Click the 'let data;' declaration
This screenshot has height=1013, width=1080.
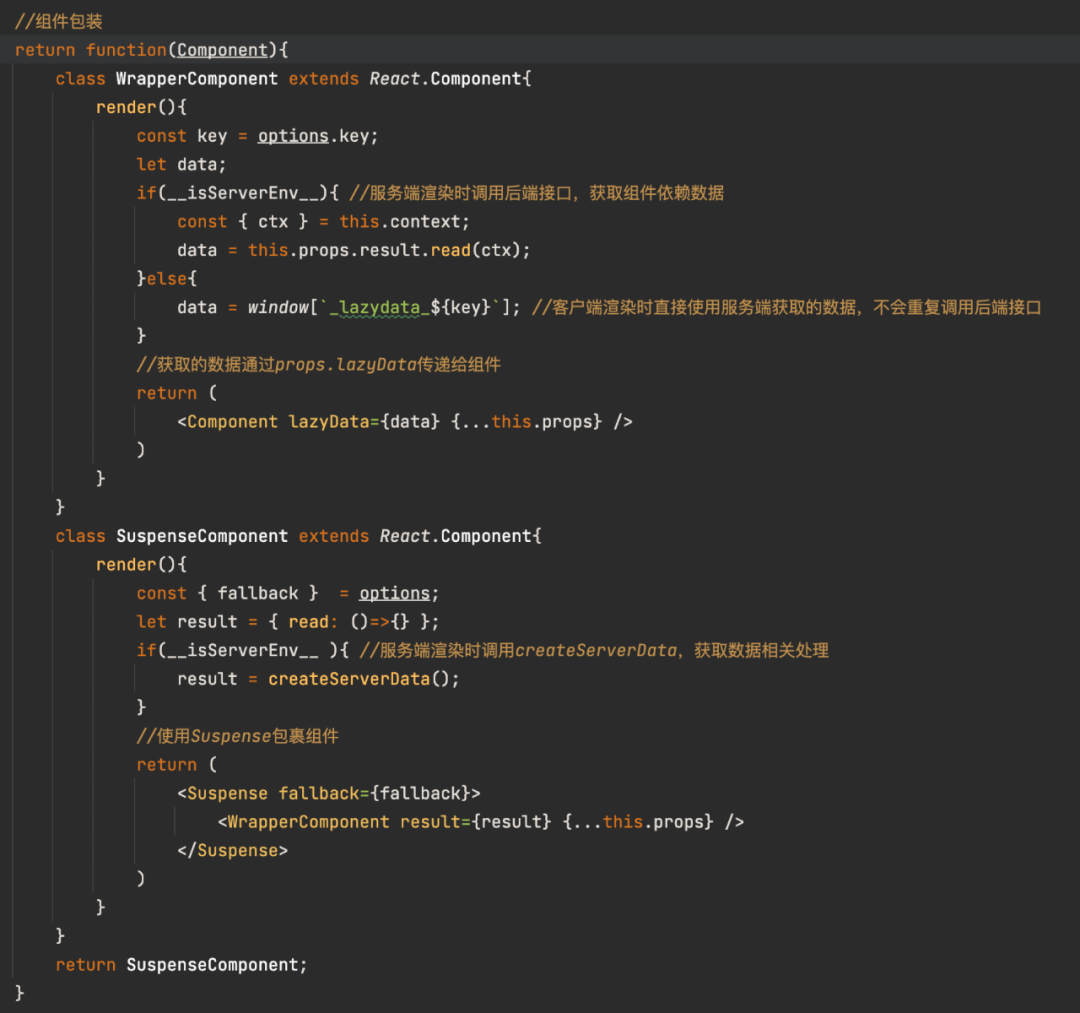click(181, 165)
